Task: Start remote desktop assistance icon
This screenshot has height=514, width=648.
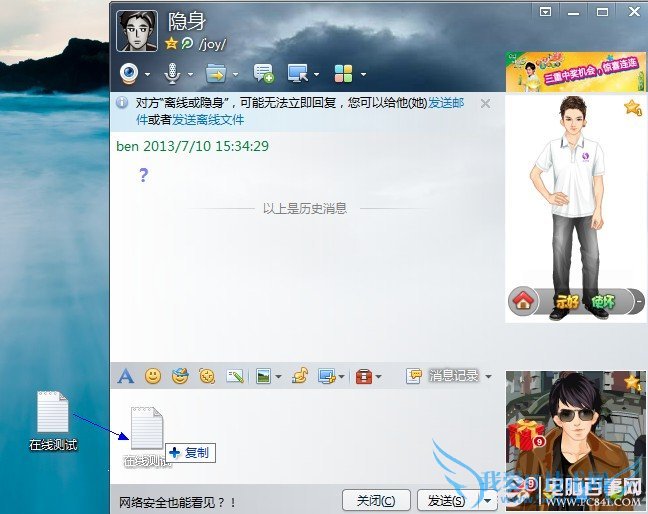Action: (298, 74)
